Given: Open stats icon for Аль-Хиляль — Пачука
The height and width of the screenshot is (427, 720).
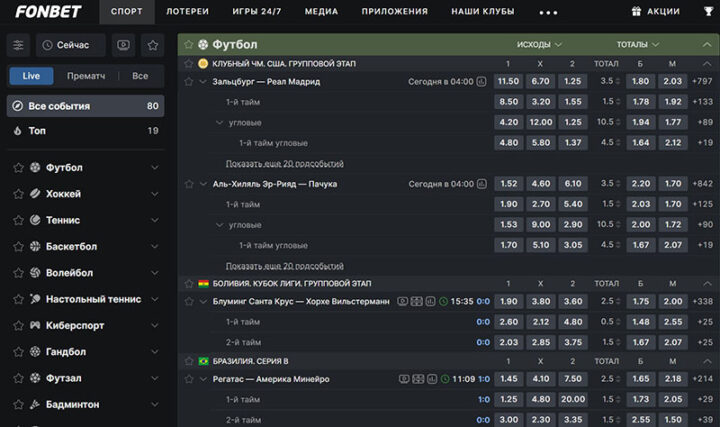Looking at the screenshot, I should (x=481, y=184).
